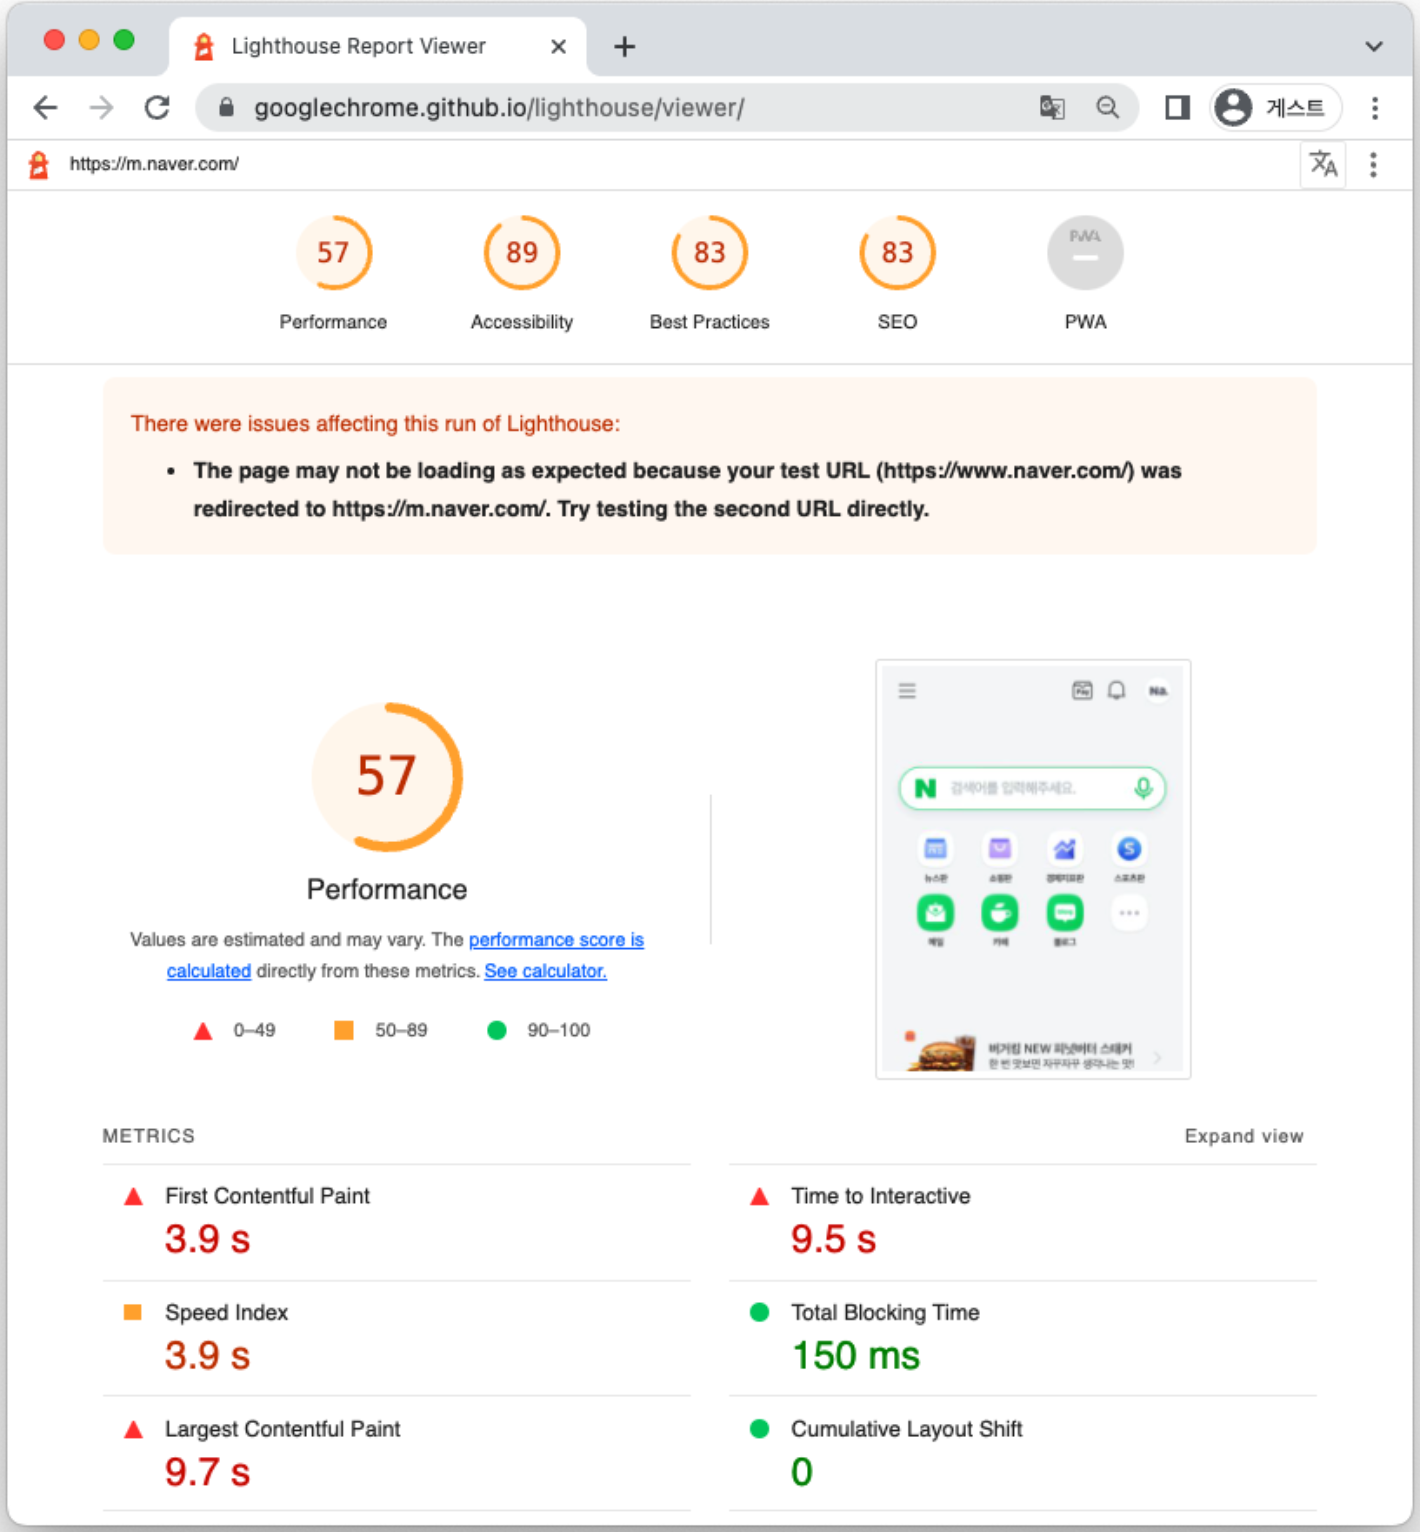Click the Lighthouse run issues warning heading
The height and width of the screenshot is (1532, 1420).
point(375,424)
